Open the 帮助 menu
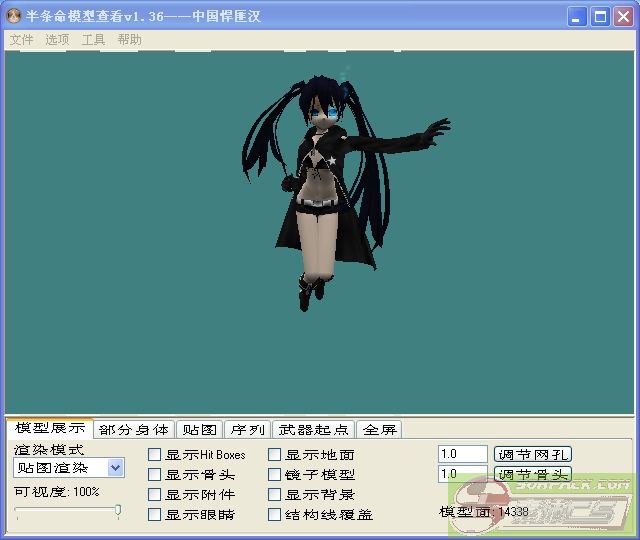Image resolution: width=640 pixels, height=540 pixels. click(x=129, y=40)
